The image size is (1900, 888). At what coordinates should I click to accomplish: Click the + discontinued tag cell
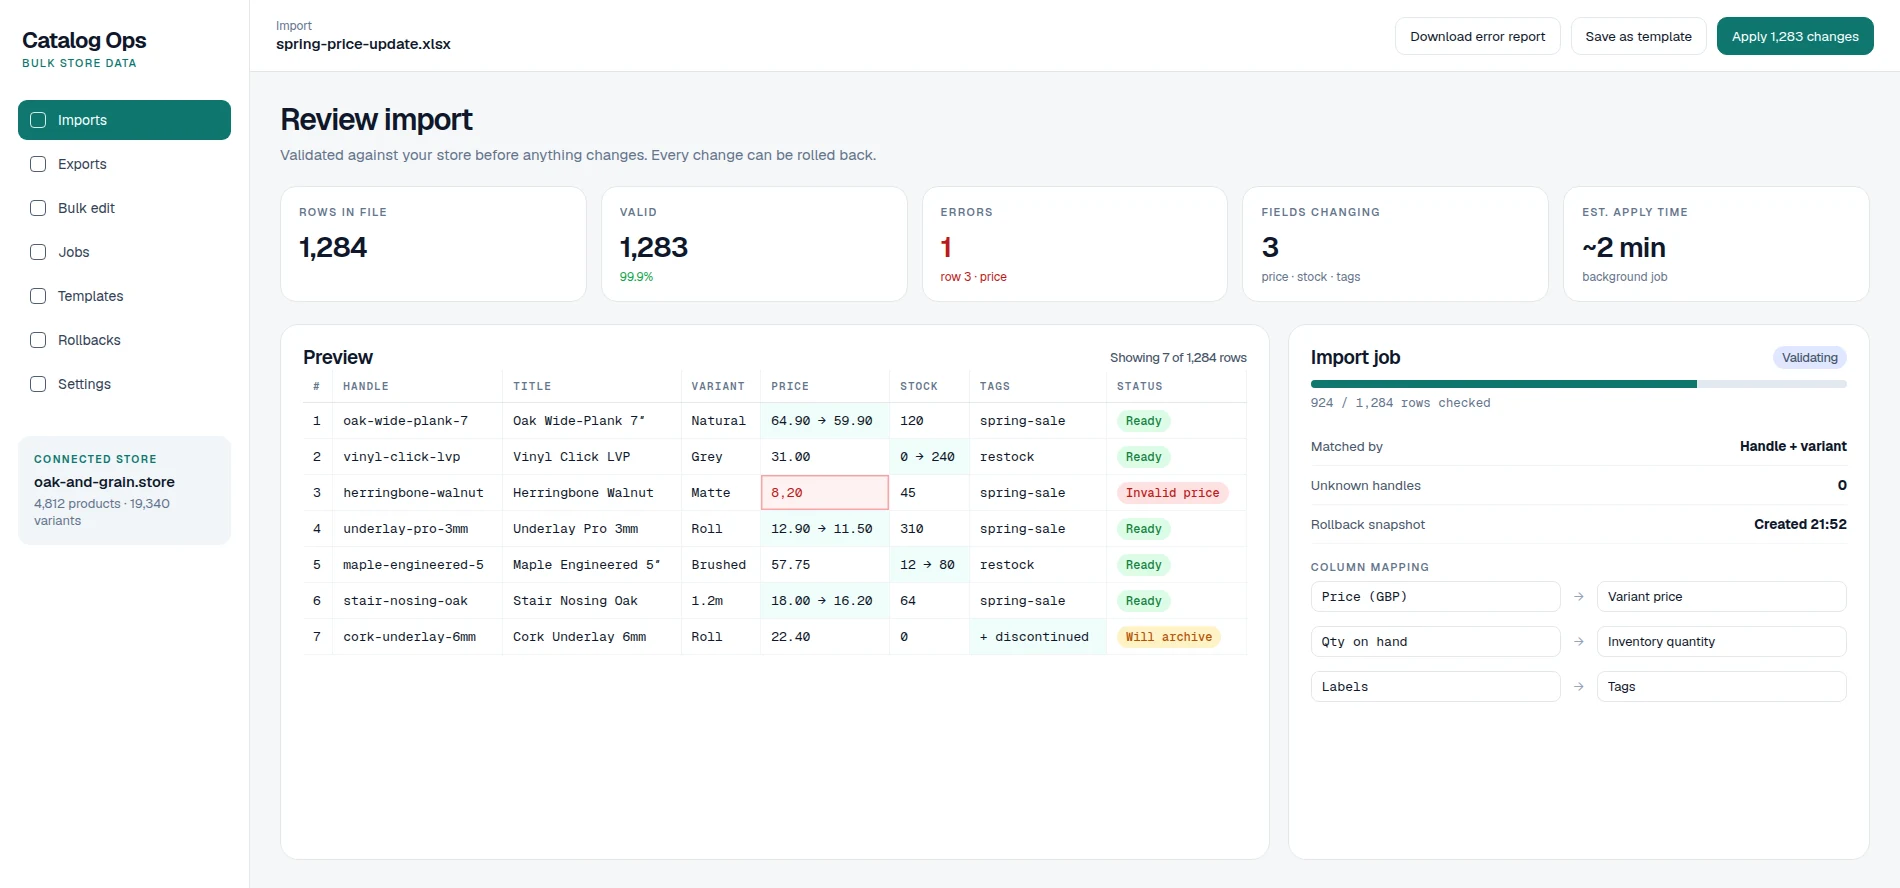click(x=1037, y=637)
